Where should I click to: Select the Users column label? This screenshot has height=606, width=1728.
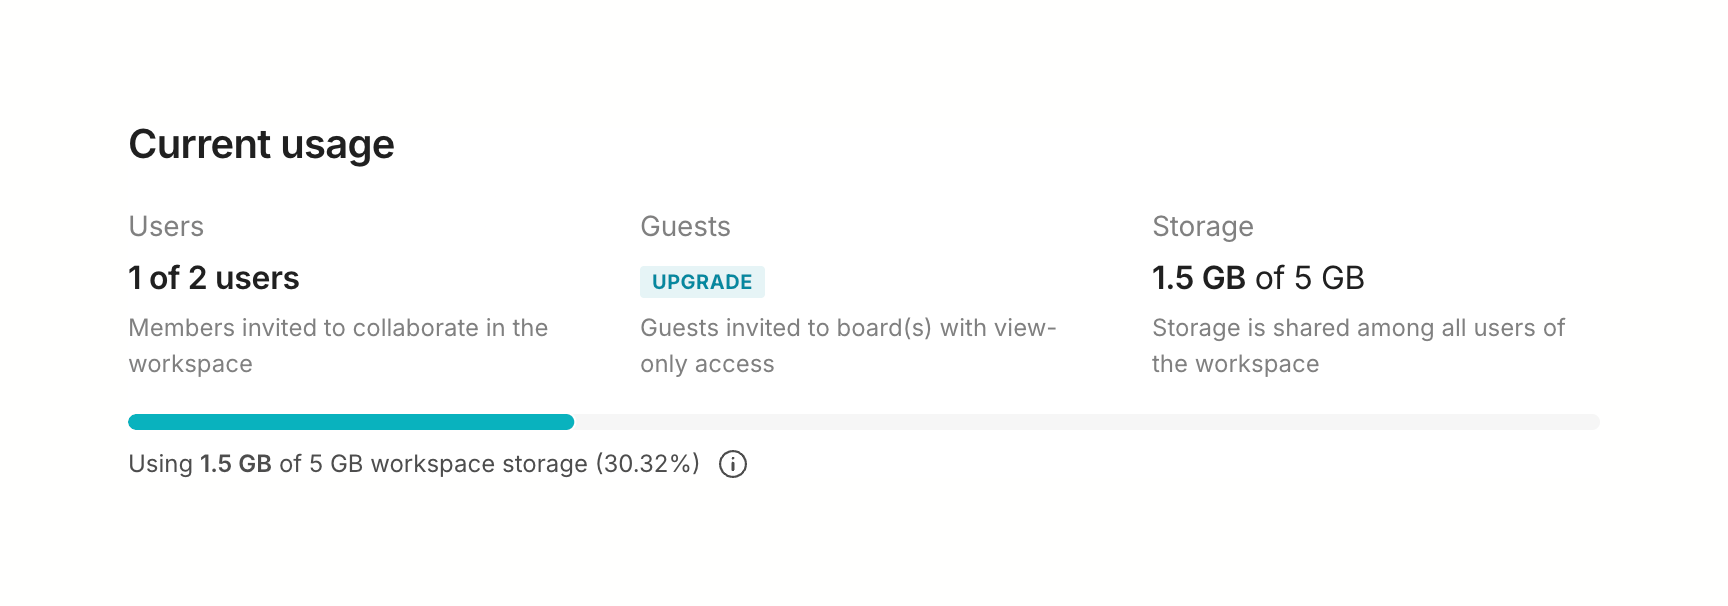click(x=166, y=227)
